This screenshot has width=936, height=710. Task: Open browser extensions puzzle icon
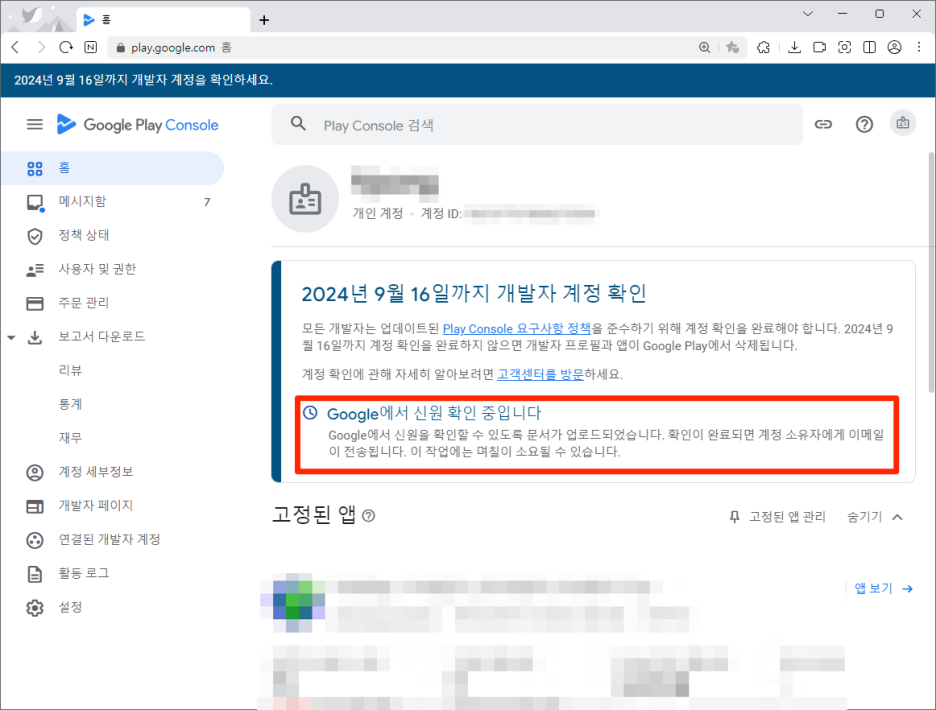(x=763, y=47)
